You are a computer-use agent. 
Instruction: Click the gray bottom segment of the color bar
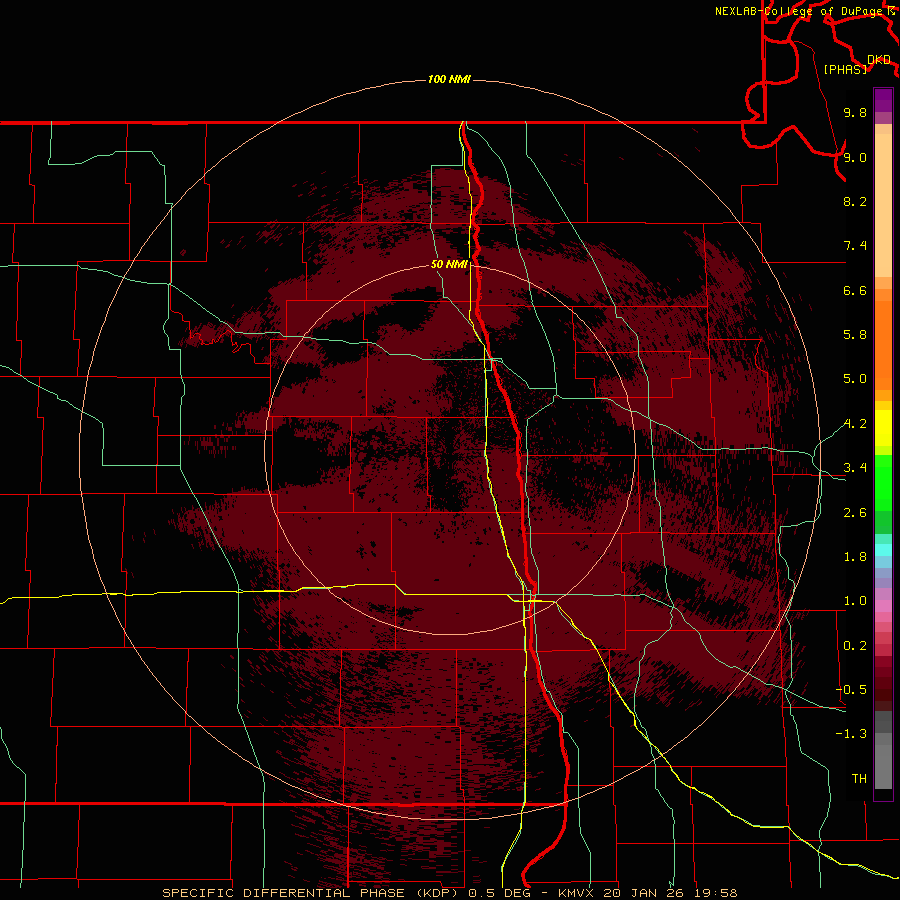(883, 761)
